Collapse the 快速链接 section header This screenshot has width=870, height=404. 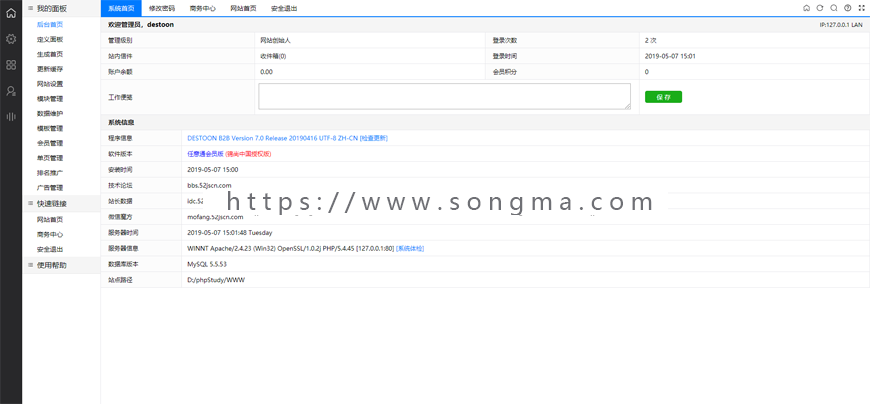[x=61, y=204]
